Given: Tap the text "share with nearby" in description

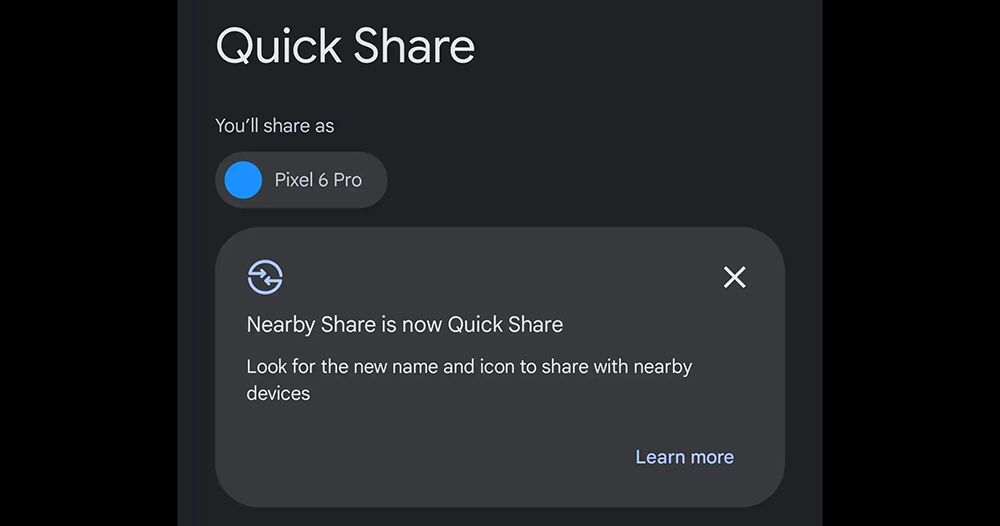Looking at the screenshot, I should pos(616,367).
